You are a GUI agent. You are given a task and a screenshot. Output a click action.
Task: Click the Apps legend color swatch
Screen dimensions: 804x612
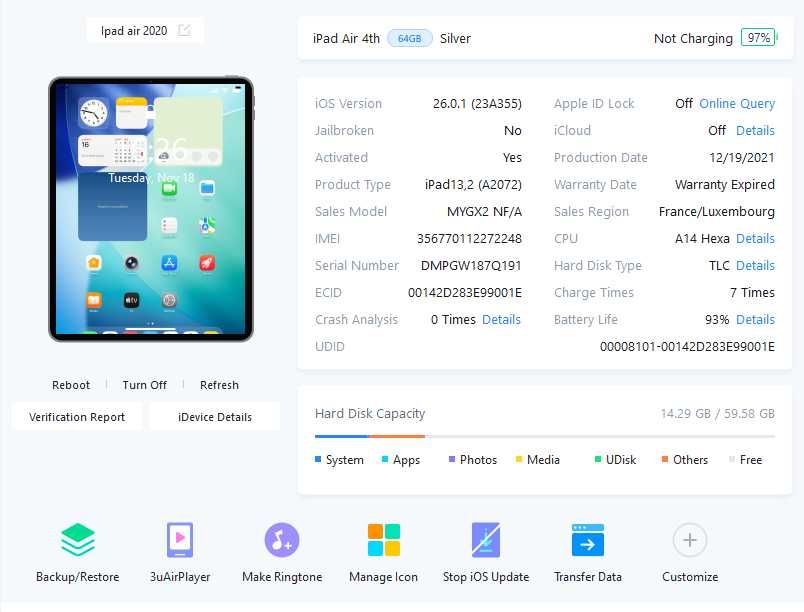click(385, 459)
